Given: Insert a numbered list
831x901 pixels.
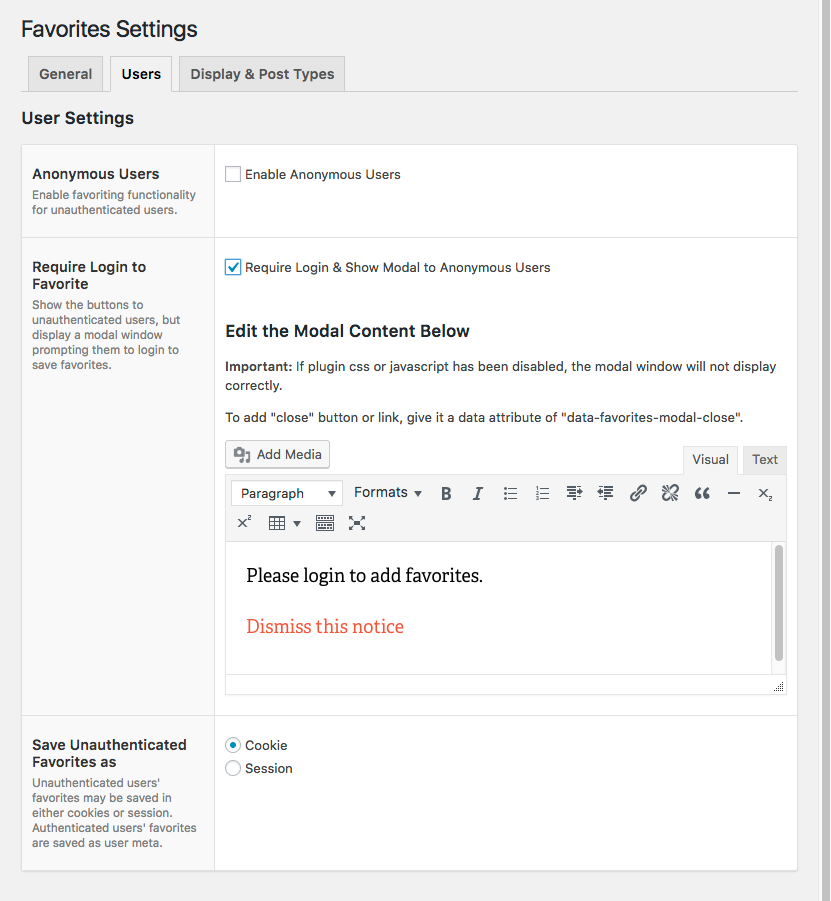Looking at the screenshot, I should [x=542, y=493].
